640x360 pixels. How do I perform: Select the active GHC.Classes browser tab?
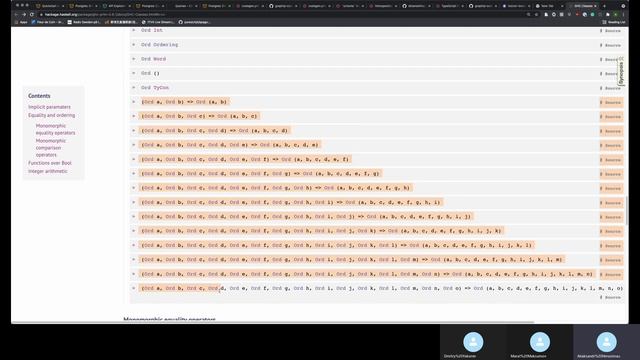584,6
